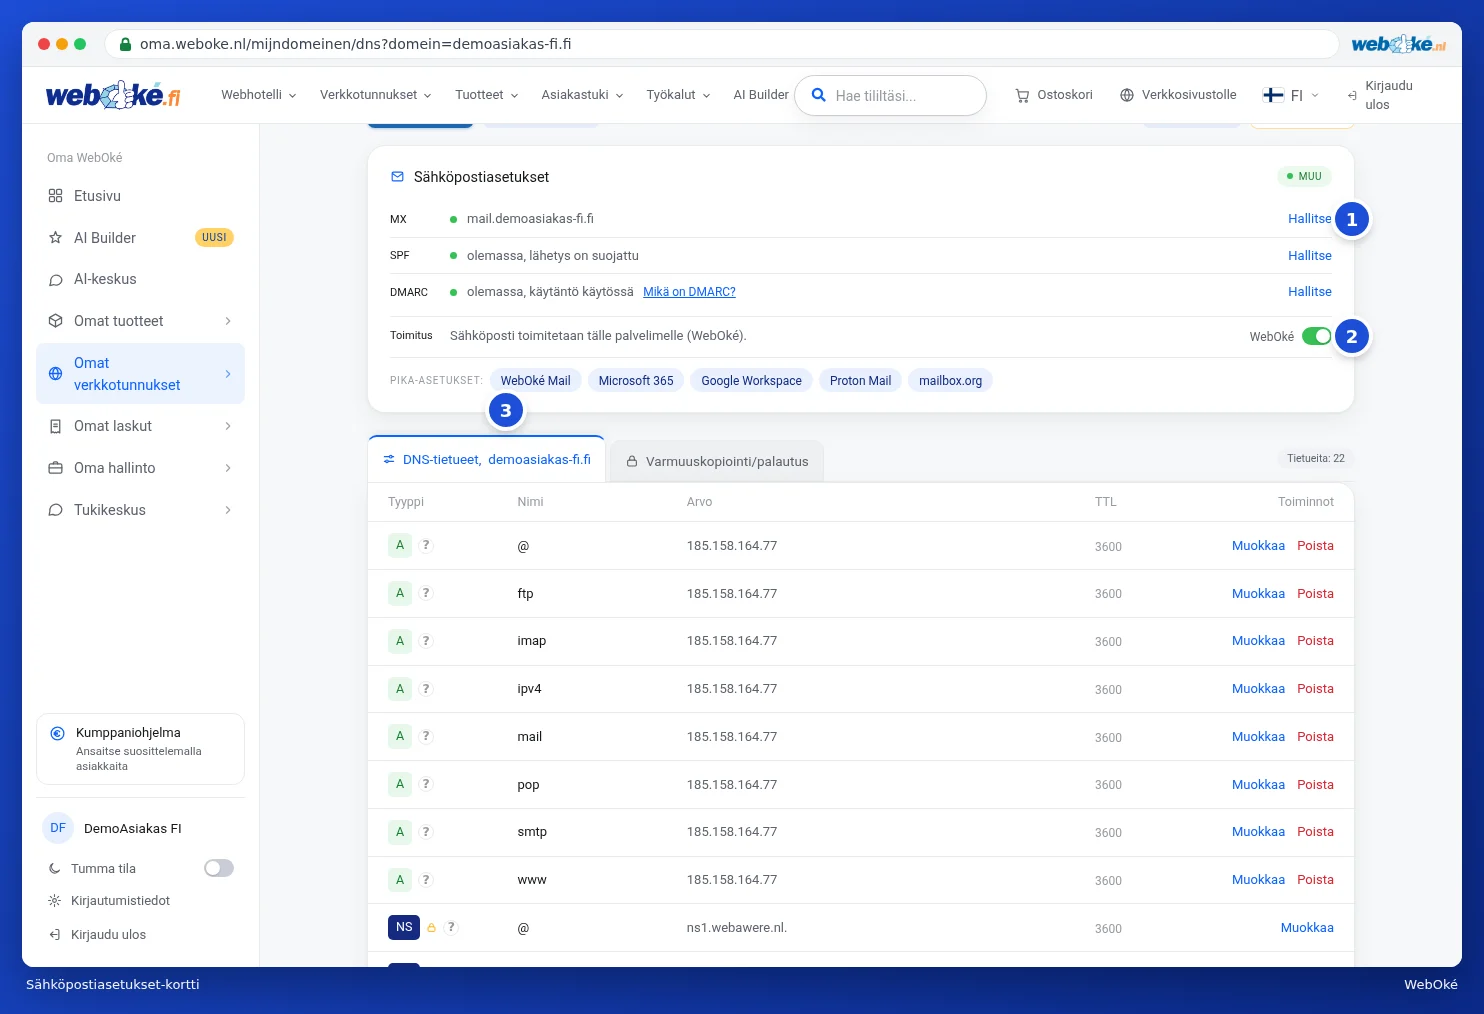Viewport: 1484px width, 1014px height.
Task: Click the AI Builder star icon in sidebar
Action: point(56,238)
